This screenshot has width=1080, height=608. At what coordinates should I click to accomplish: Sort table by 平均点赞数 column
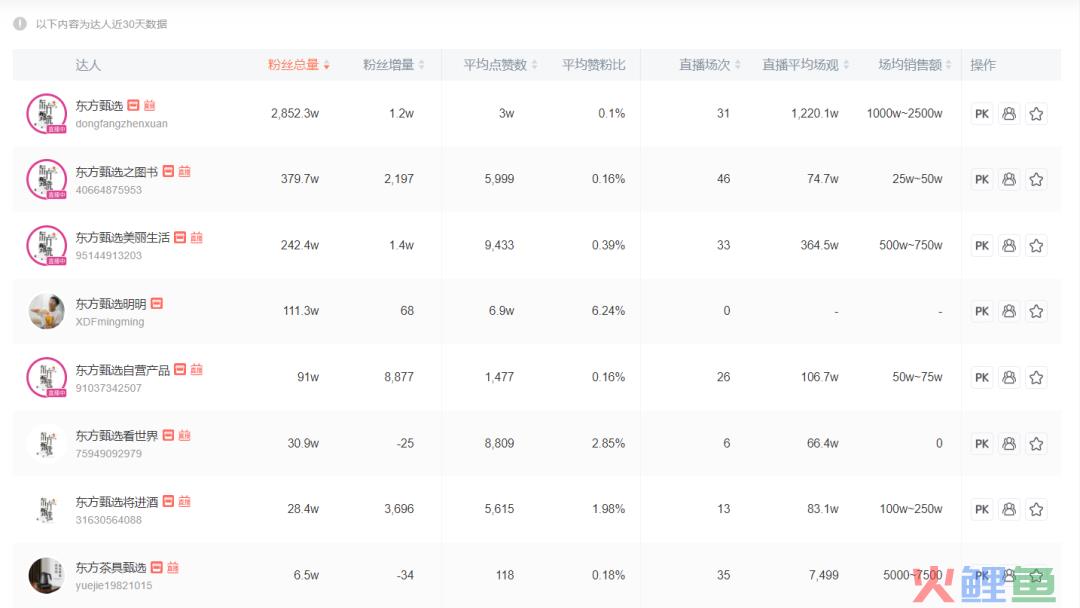[x=500, y=65]
